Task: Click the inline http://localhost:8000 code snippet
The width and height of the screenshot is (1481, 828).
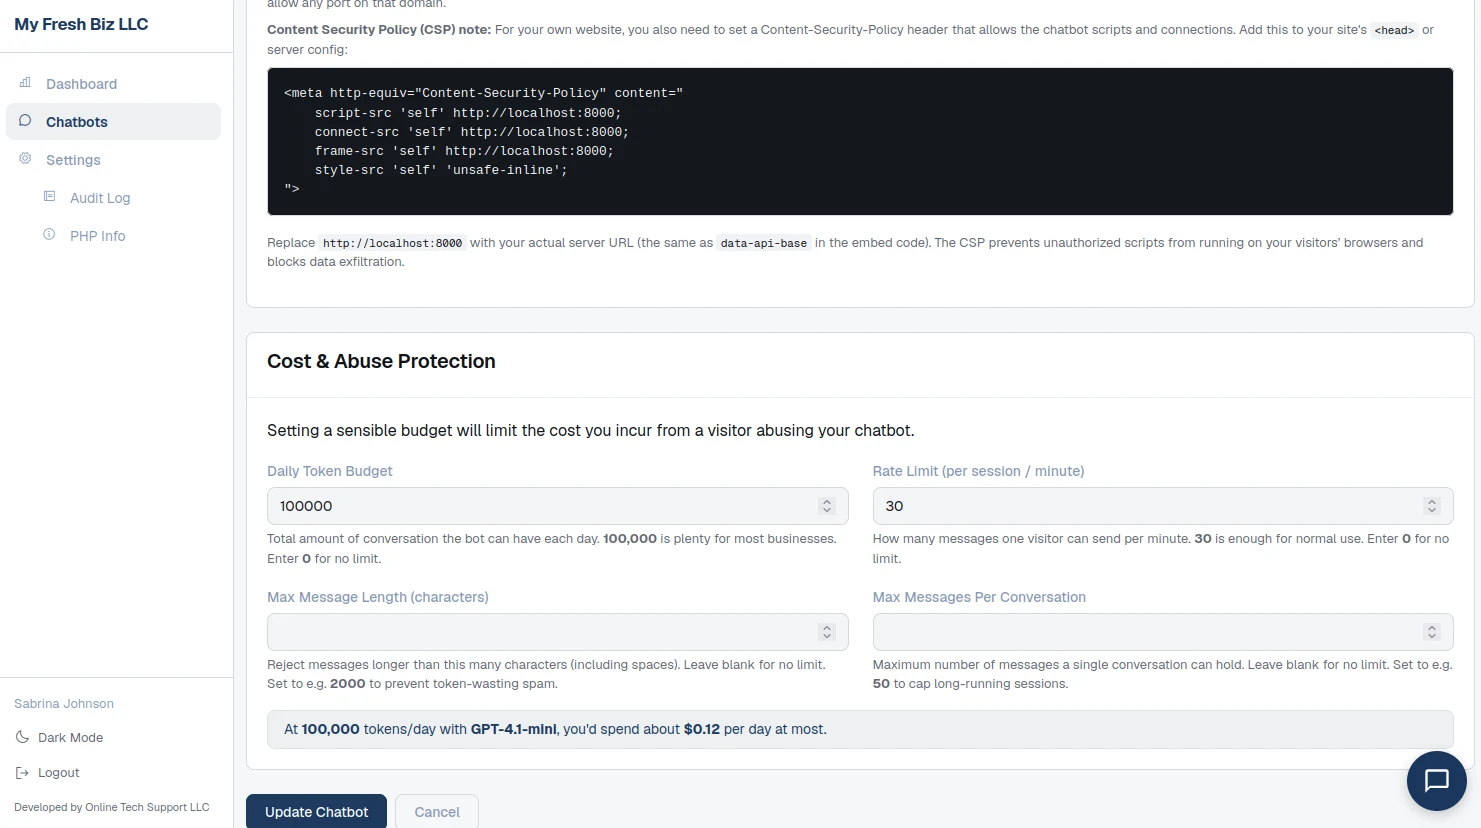Action: tap(392, 243)
